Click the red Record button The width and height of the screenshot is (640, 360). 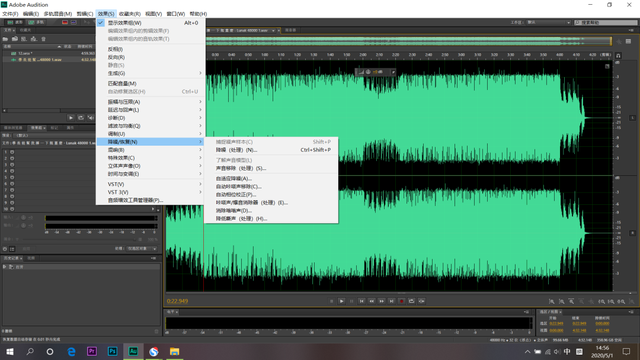pos(401,301)
